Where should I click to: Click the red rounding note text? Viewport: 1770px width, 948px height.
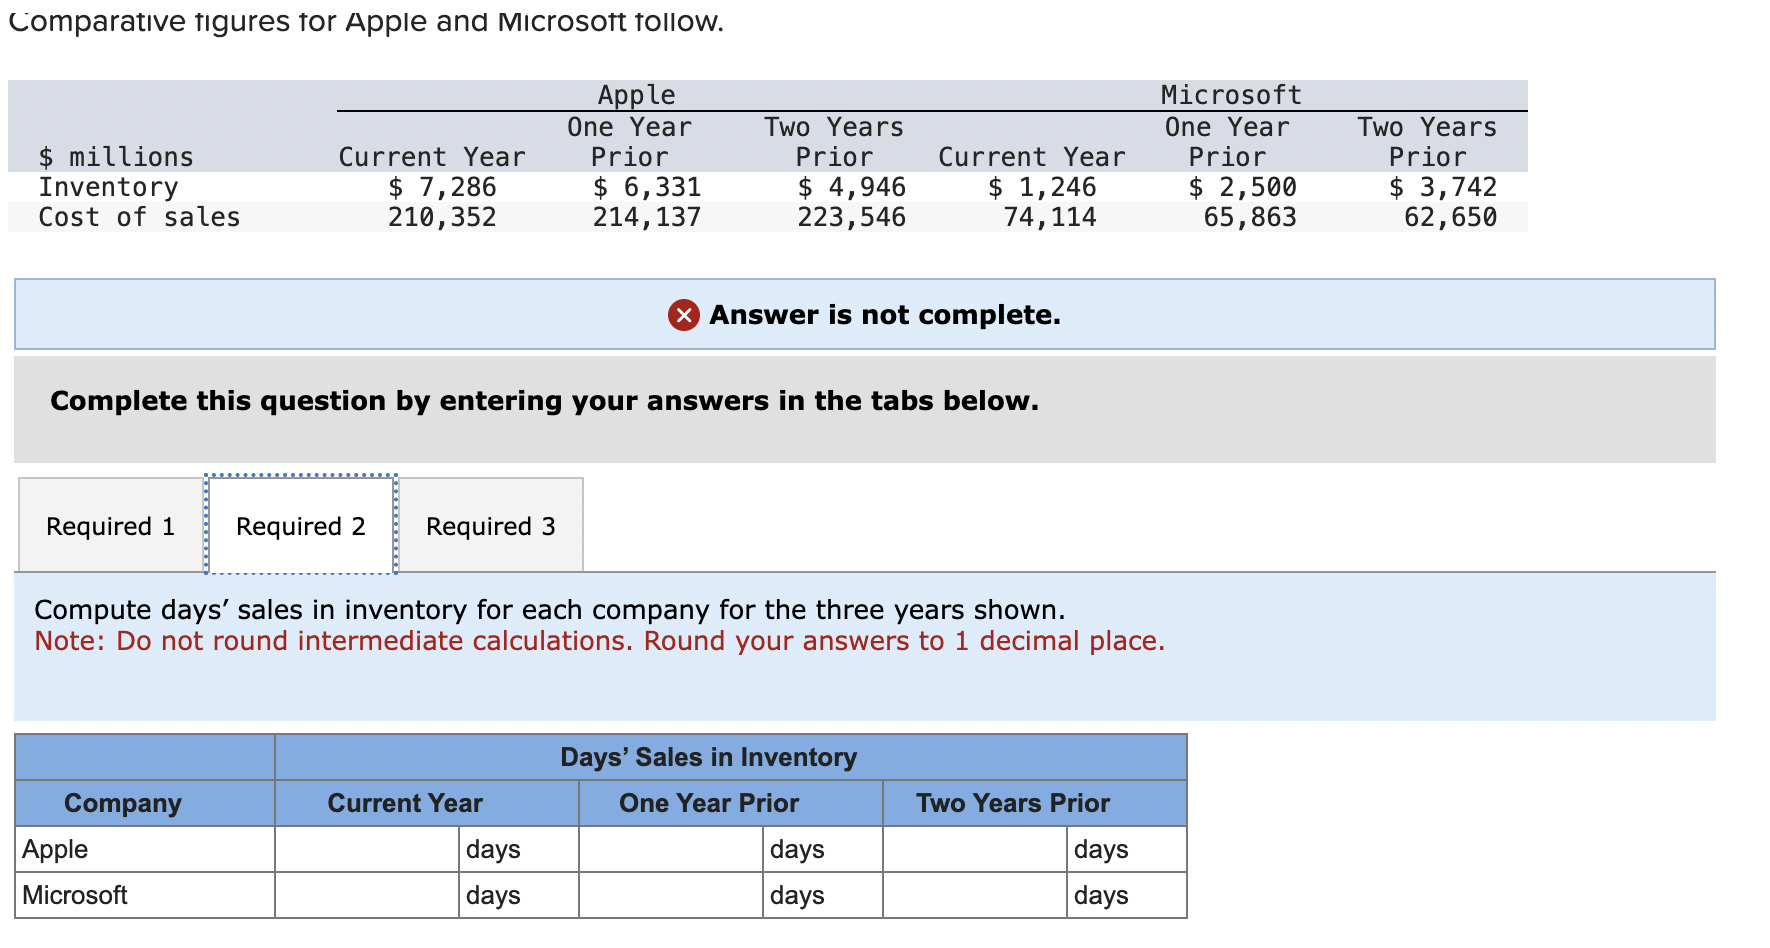pyautogui.click(x=600, y=641)
